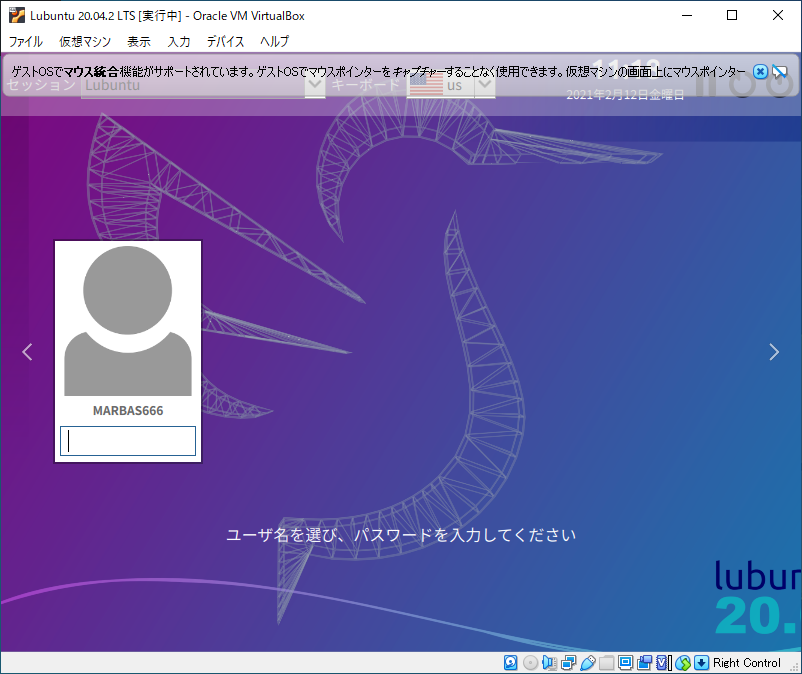This screenshot has height=674, width=802.
Task: Click the audio status icon
Action: click(x=549, y=663)
